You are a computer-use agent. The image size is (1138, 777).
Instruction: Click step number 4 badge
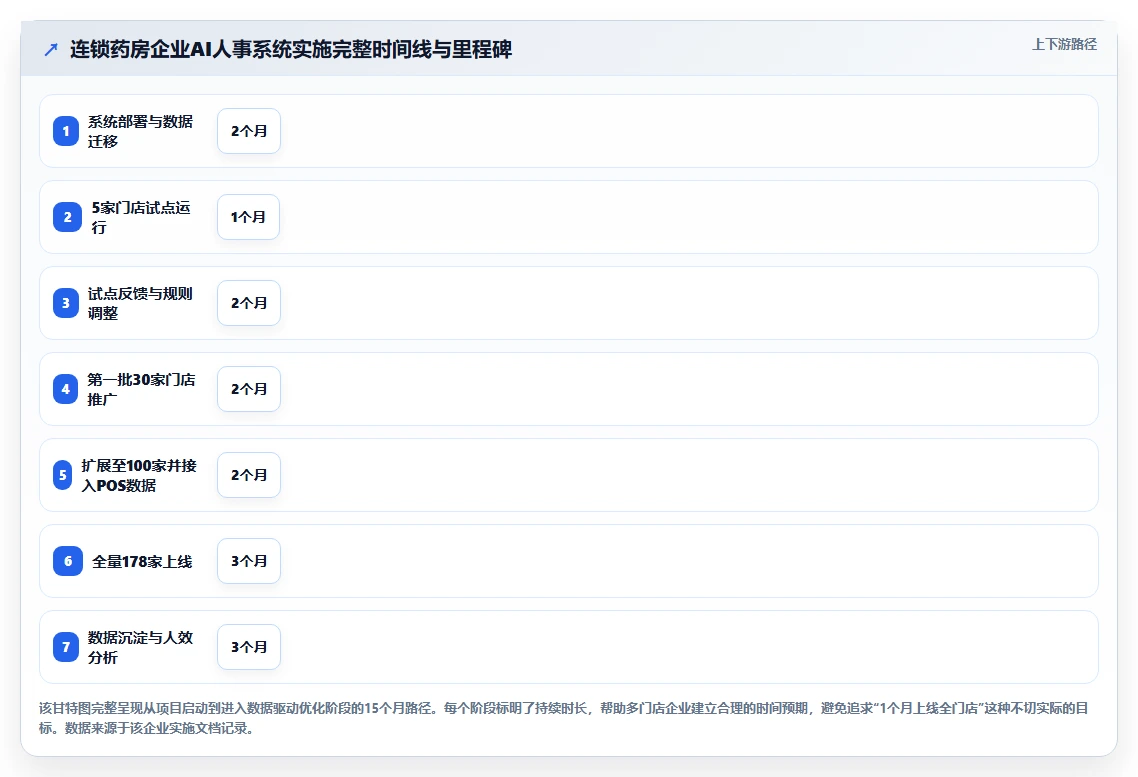(x=66, y=389)
